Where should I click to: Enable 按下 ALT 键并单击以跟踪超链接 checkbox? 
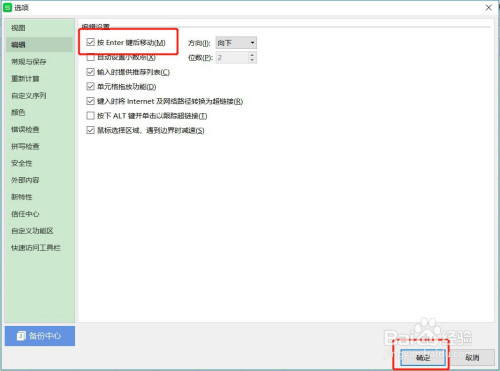90,116
